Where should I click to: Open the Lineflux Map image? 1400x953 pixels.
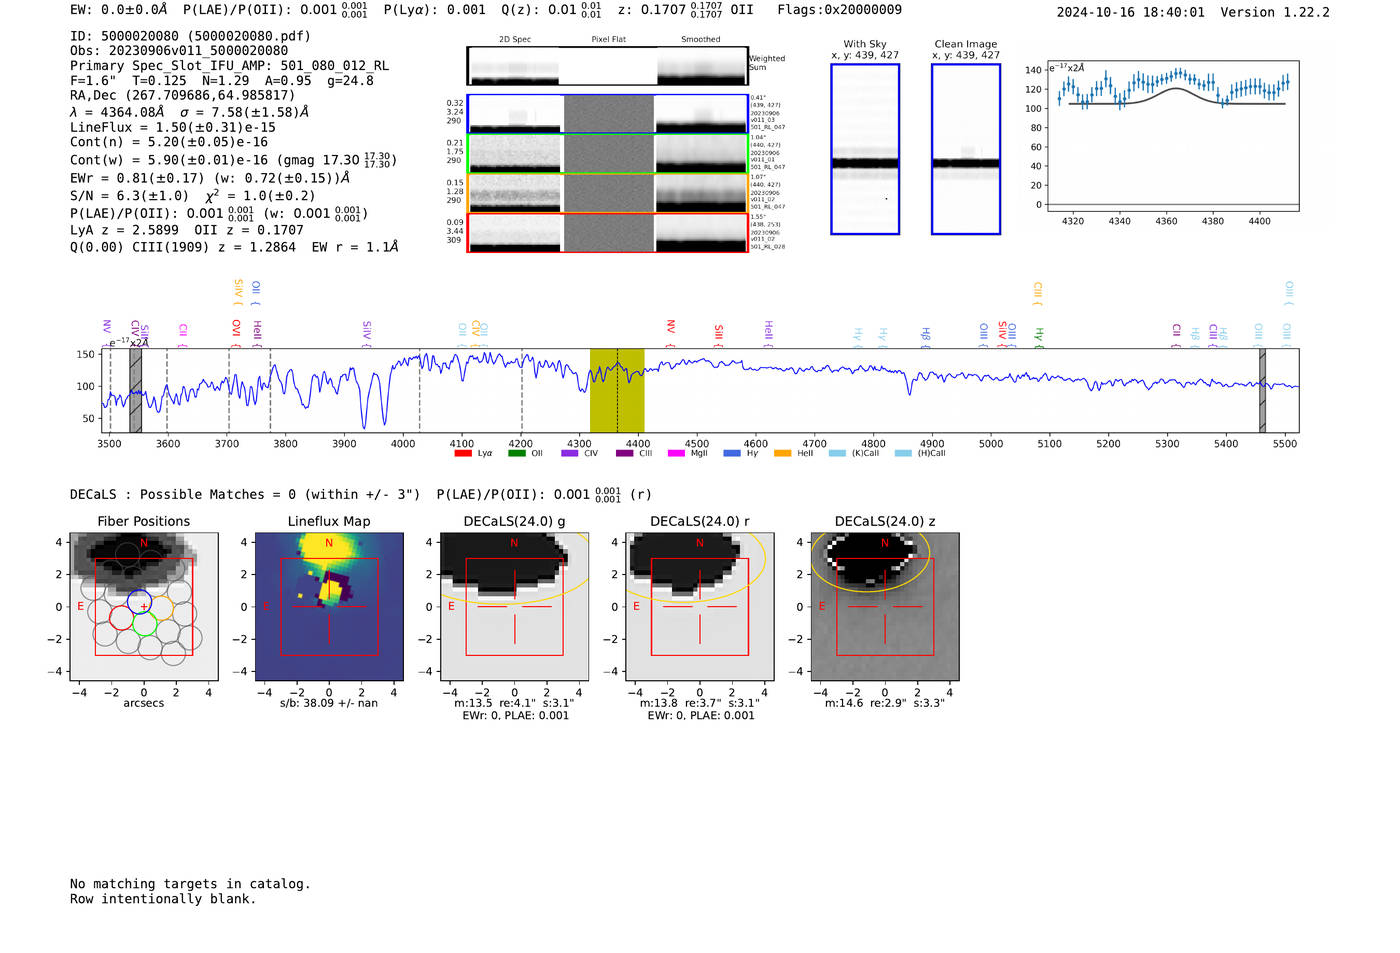coord(329,607)
